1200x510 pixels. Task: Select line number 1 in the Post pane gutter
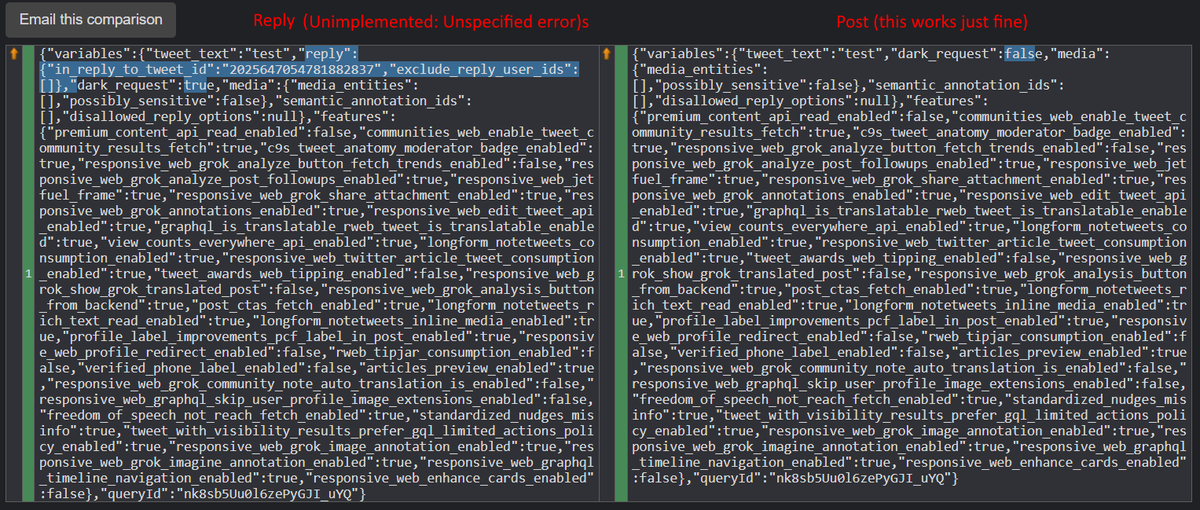pos(622,273)
